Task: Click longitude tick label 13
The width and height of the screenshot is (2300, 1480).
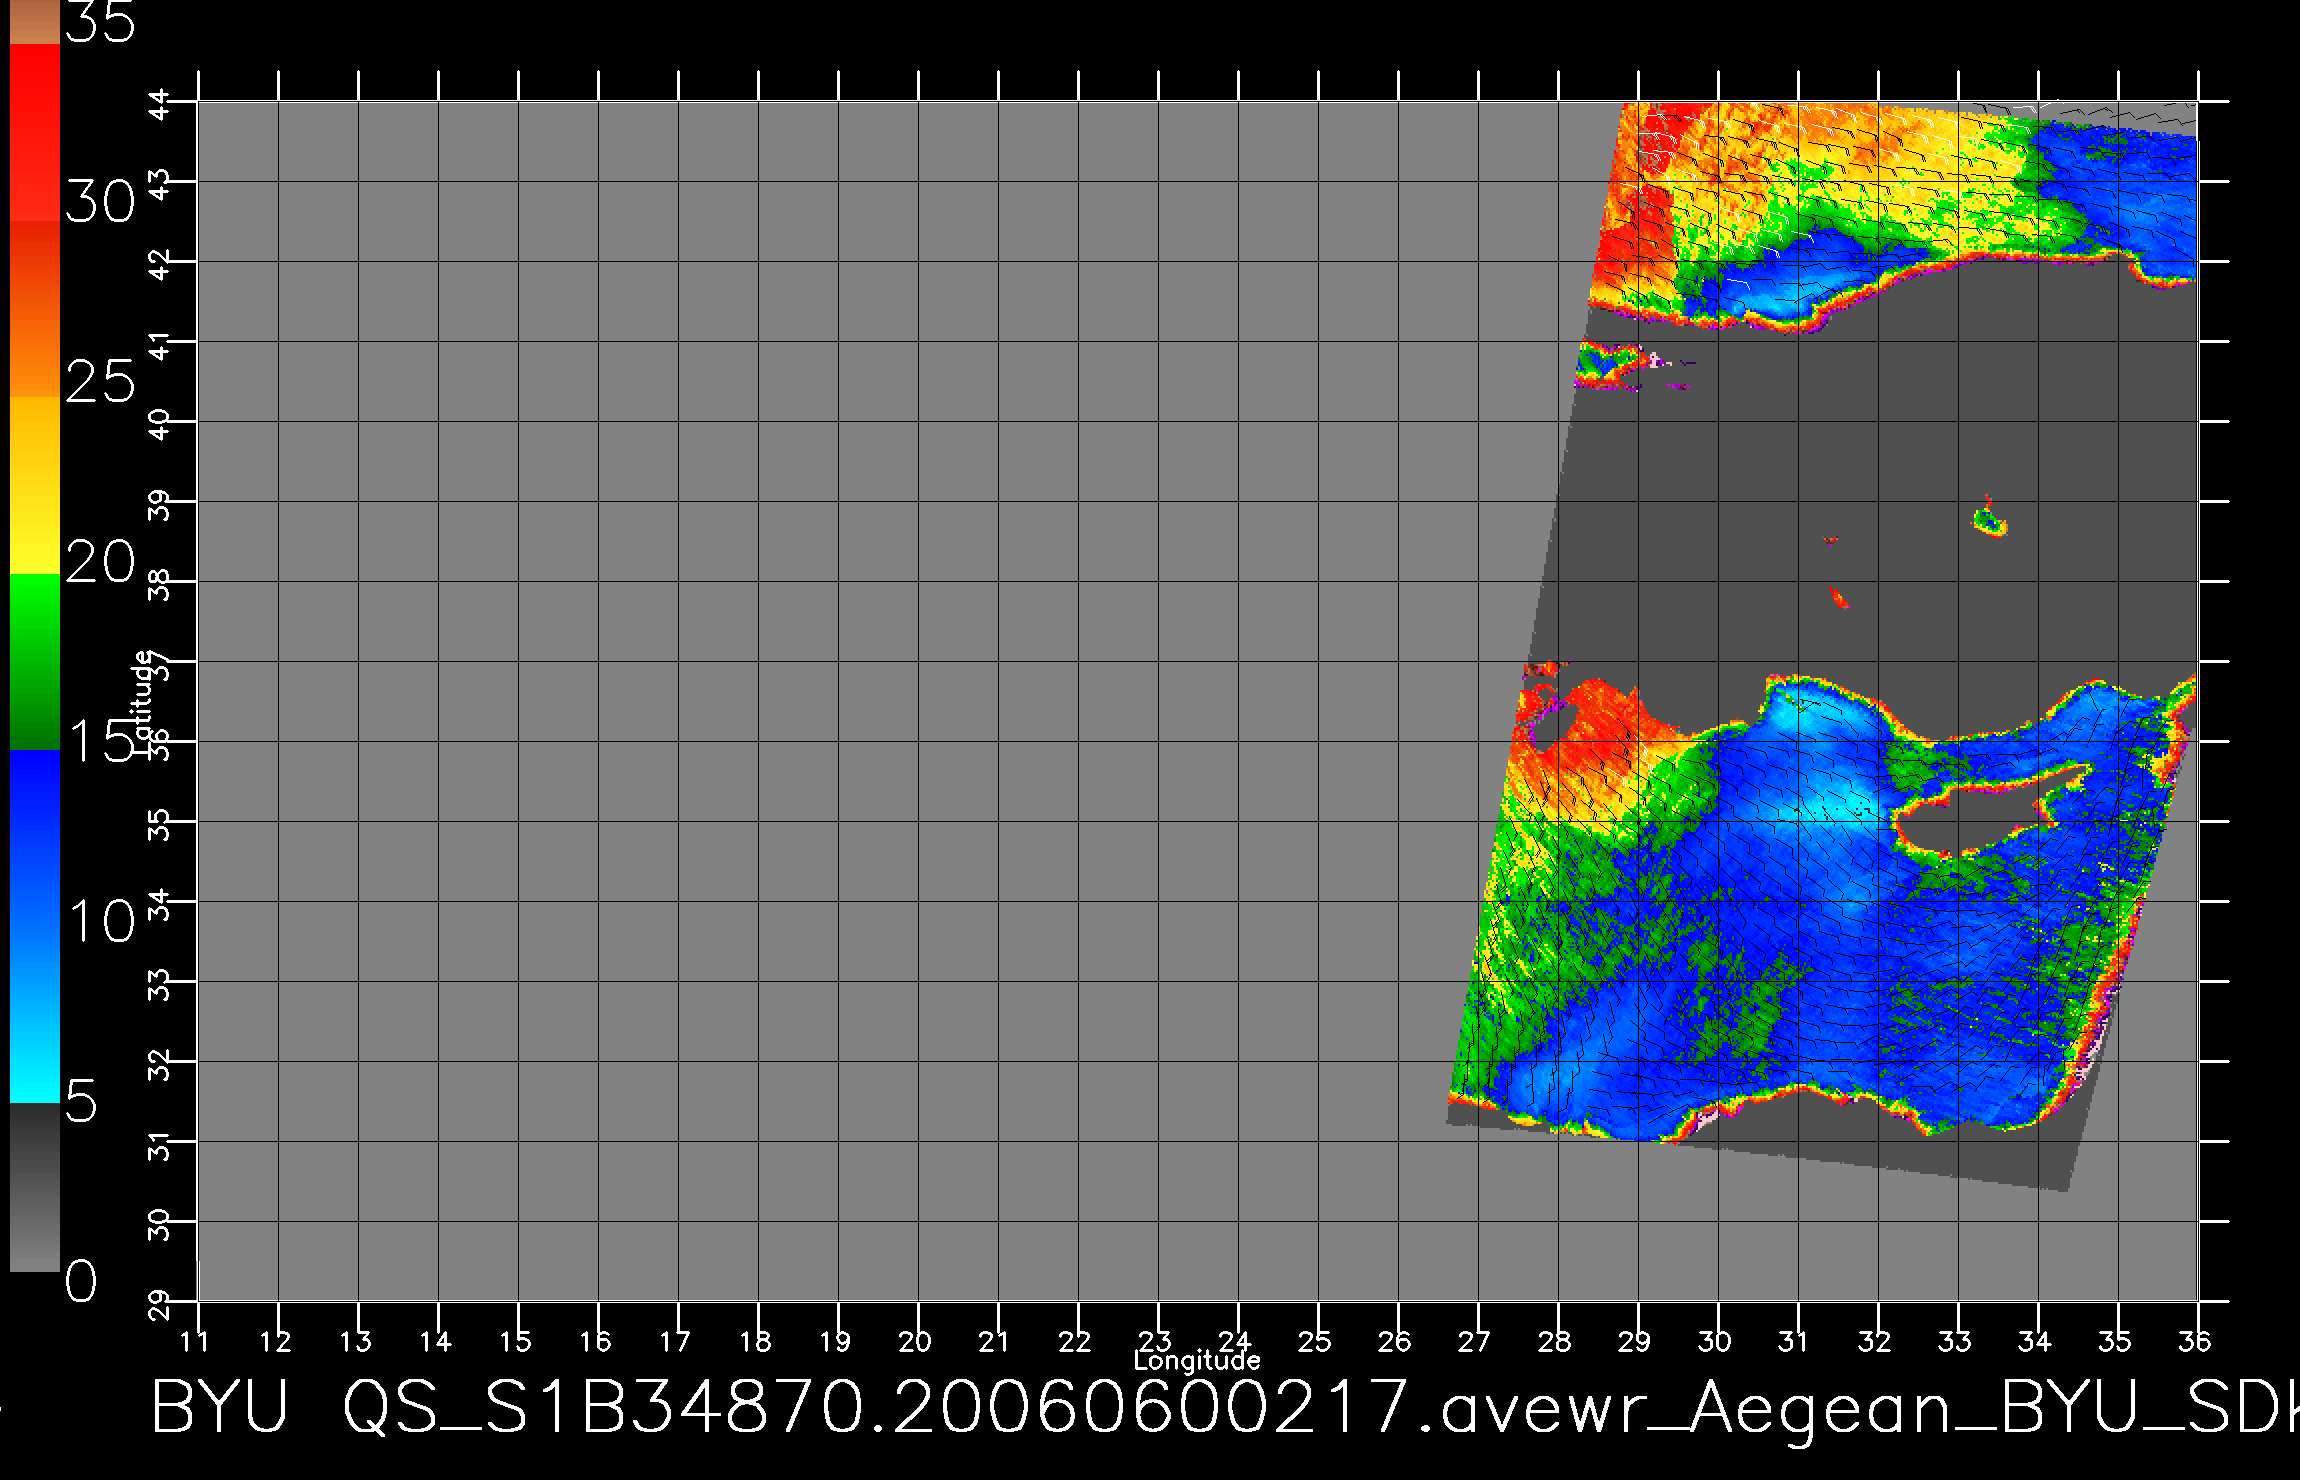Action: point(355,1340)
